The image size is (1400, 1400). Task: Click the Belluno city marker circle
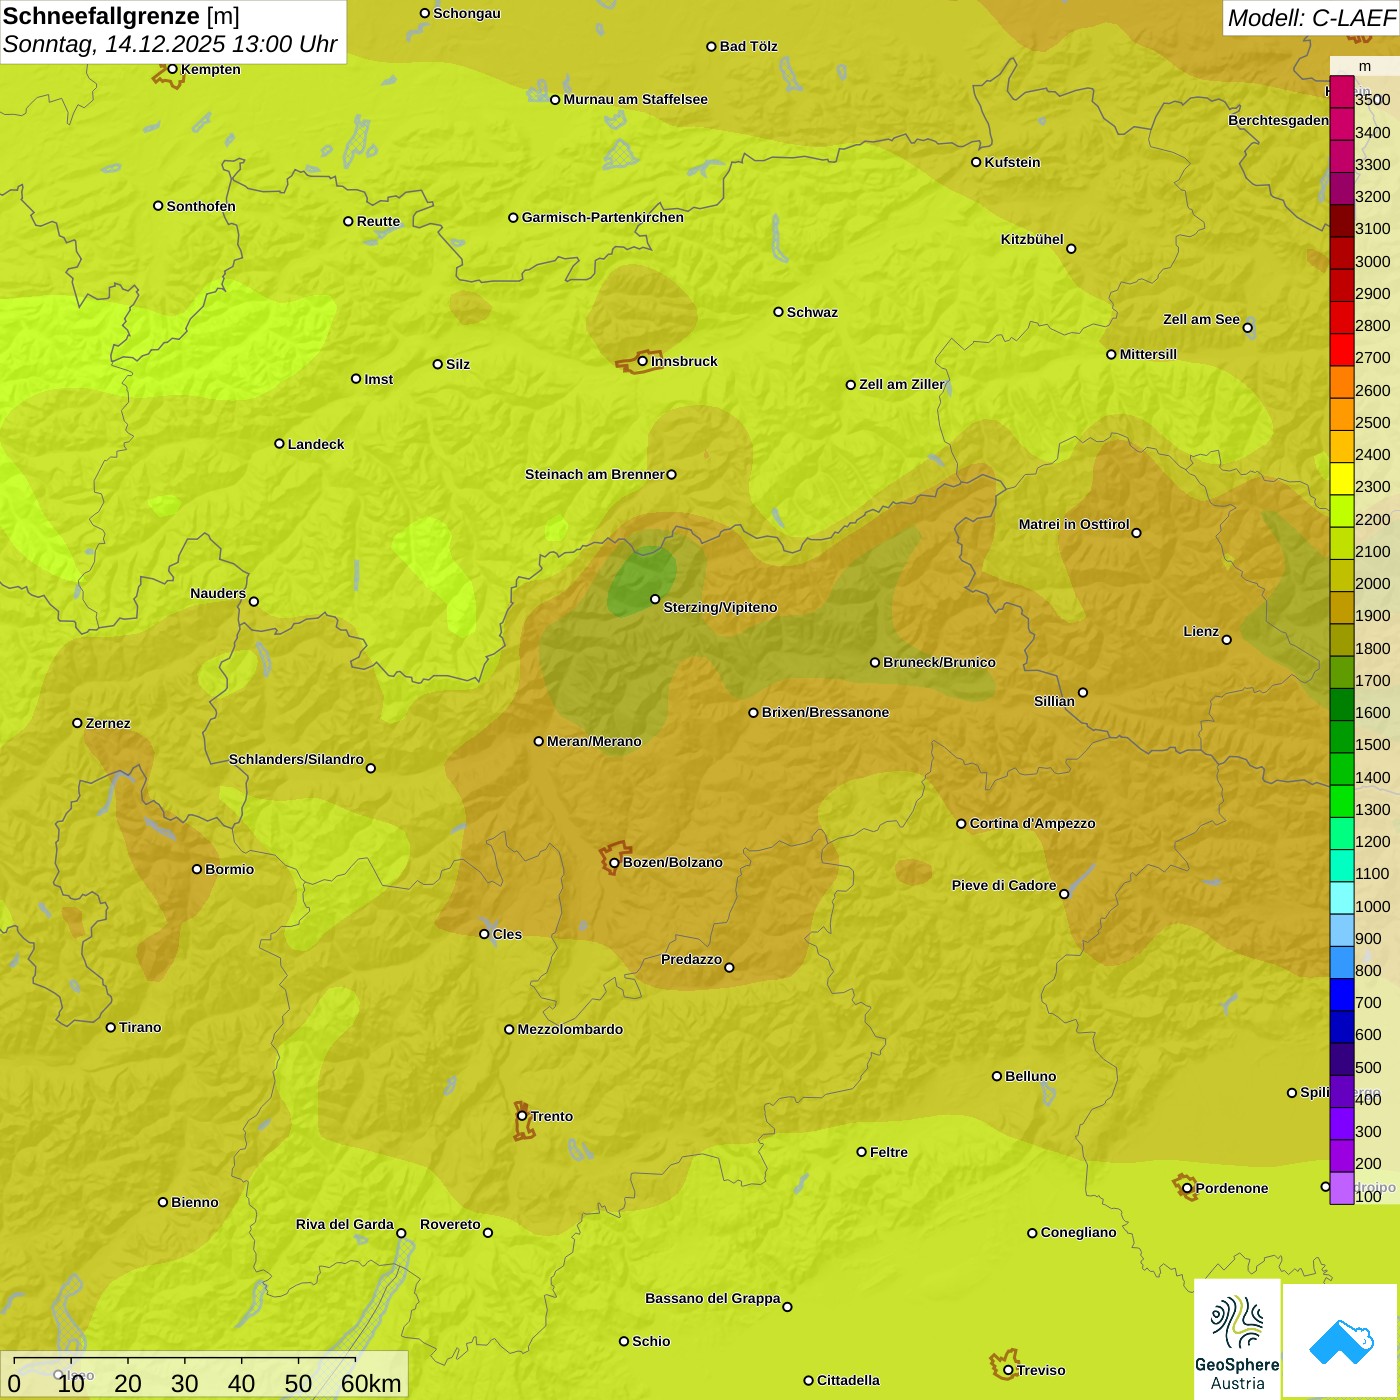click(997, 1076)
